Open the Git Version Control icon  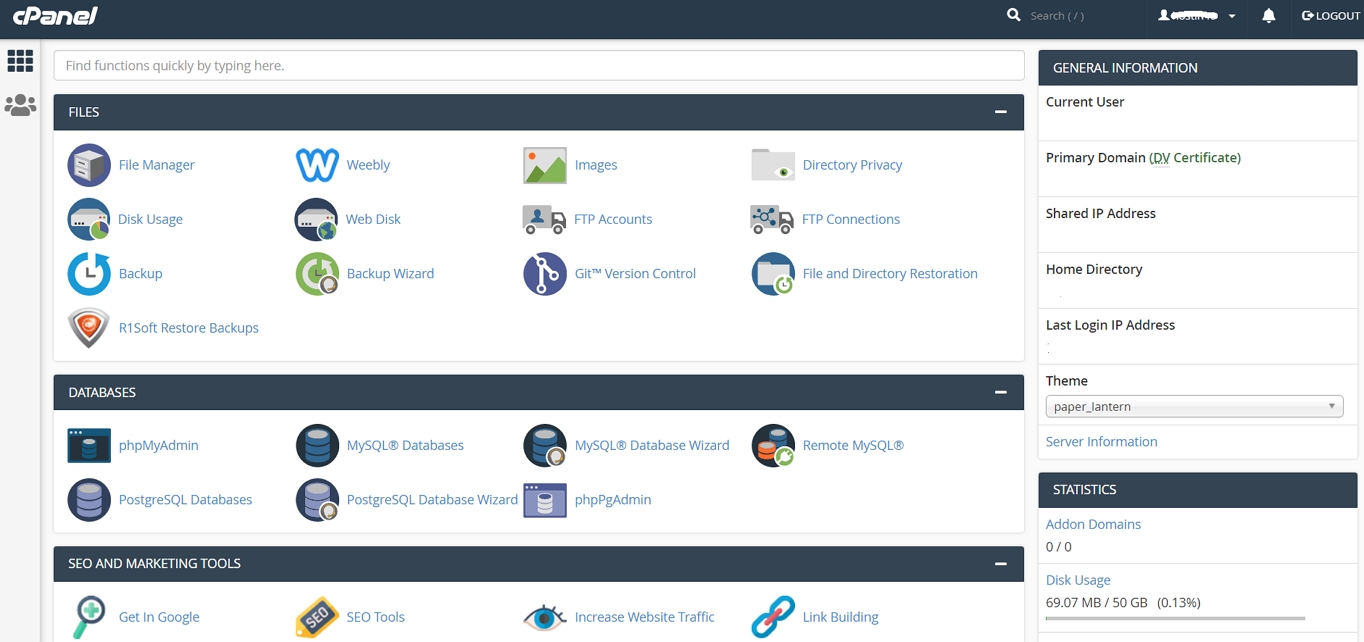pos(545,273)
